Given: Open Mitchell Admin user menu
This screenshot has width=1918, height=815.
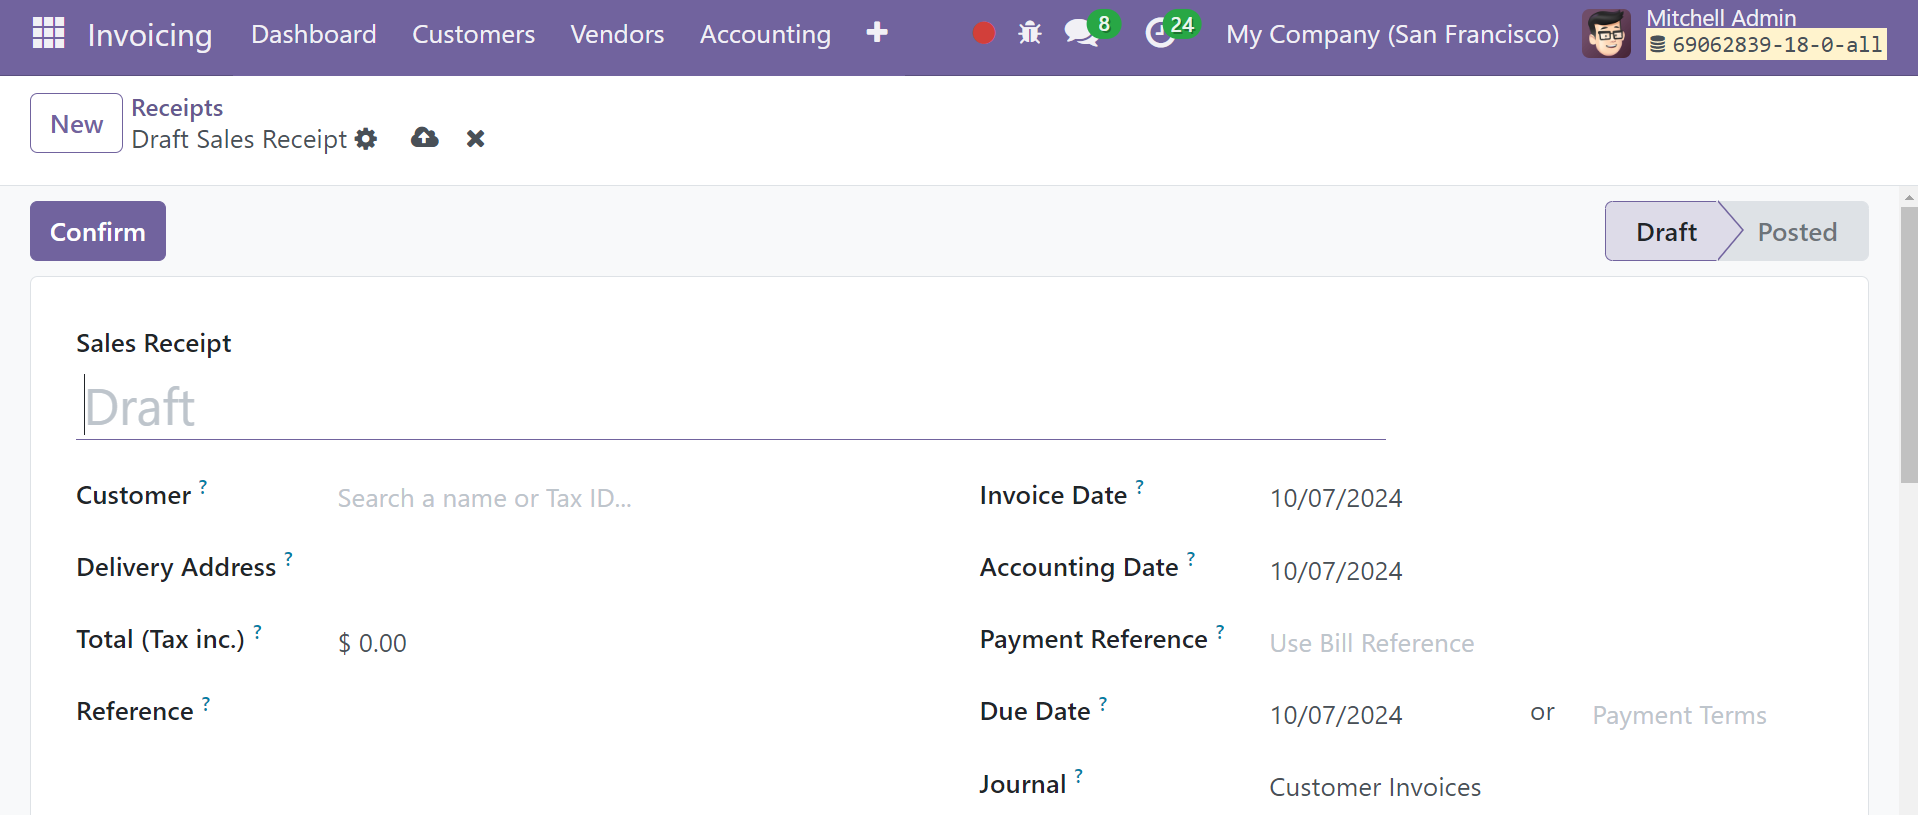Looking at the screenshot, I should tap(1735, 34).
